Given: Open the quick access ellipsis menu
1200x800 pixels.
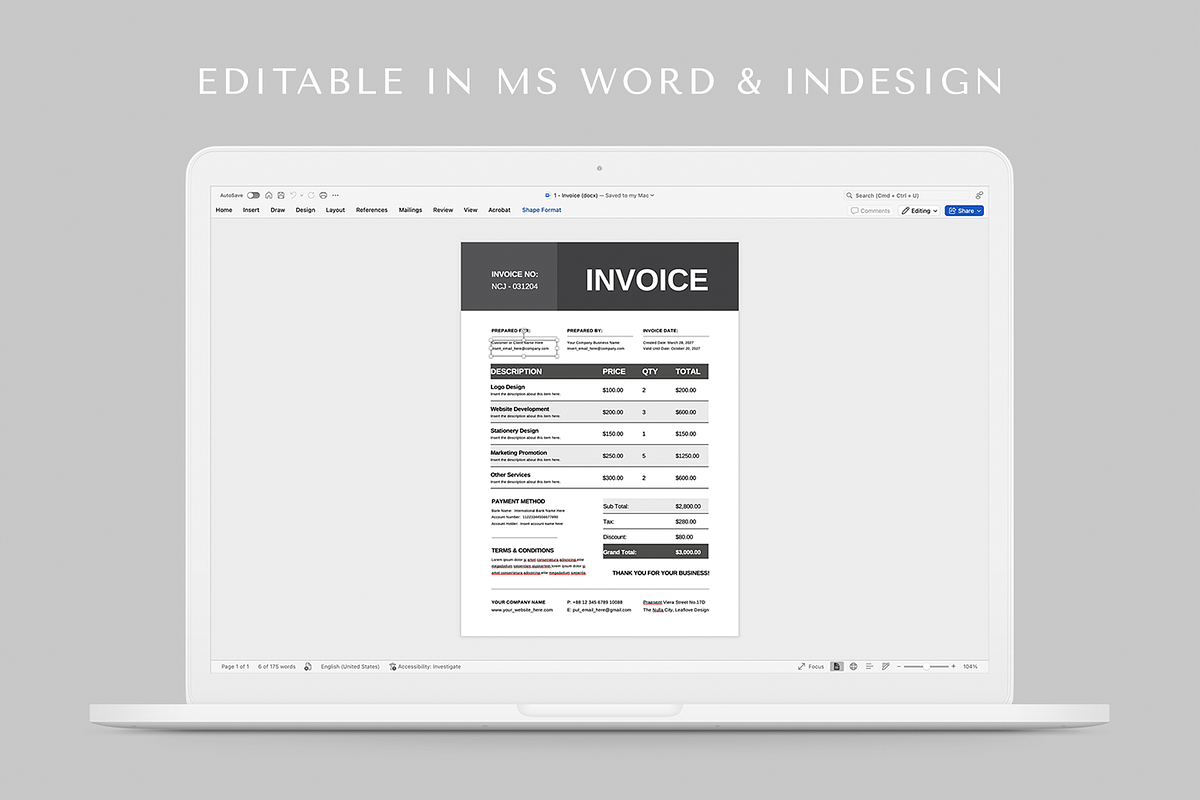Looking at the screenshot, I should tap(335, 195).
